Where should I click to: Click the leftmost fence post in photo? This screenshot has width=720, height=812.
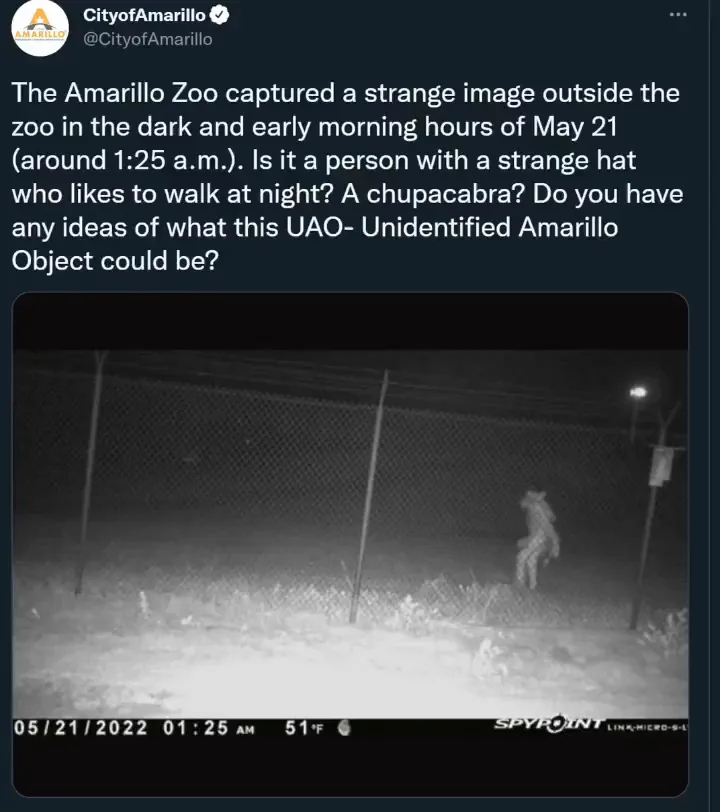[x=90, y=473]
